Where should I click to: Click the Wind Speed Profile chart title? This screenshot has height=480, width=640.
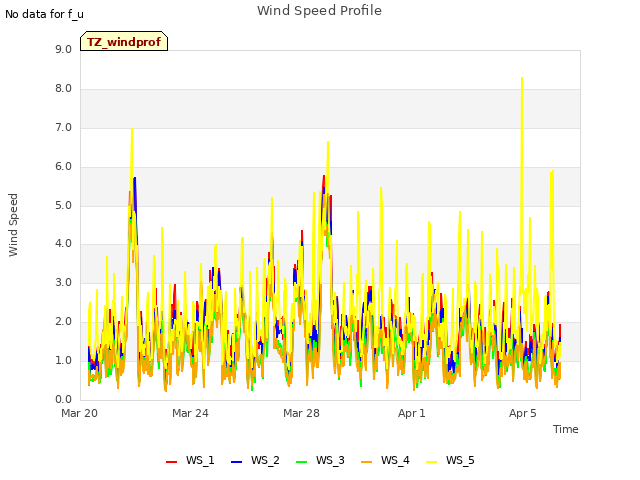(319, 11)
